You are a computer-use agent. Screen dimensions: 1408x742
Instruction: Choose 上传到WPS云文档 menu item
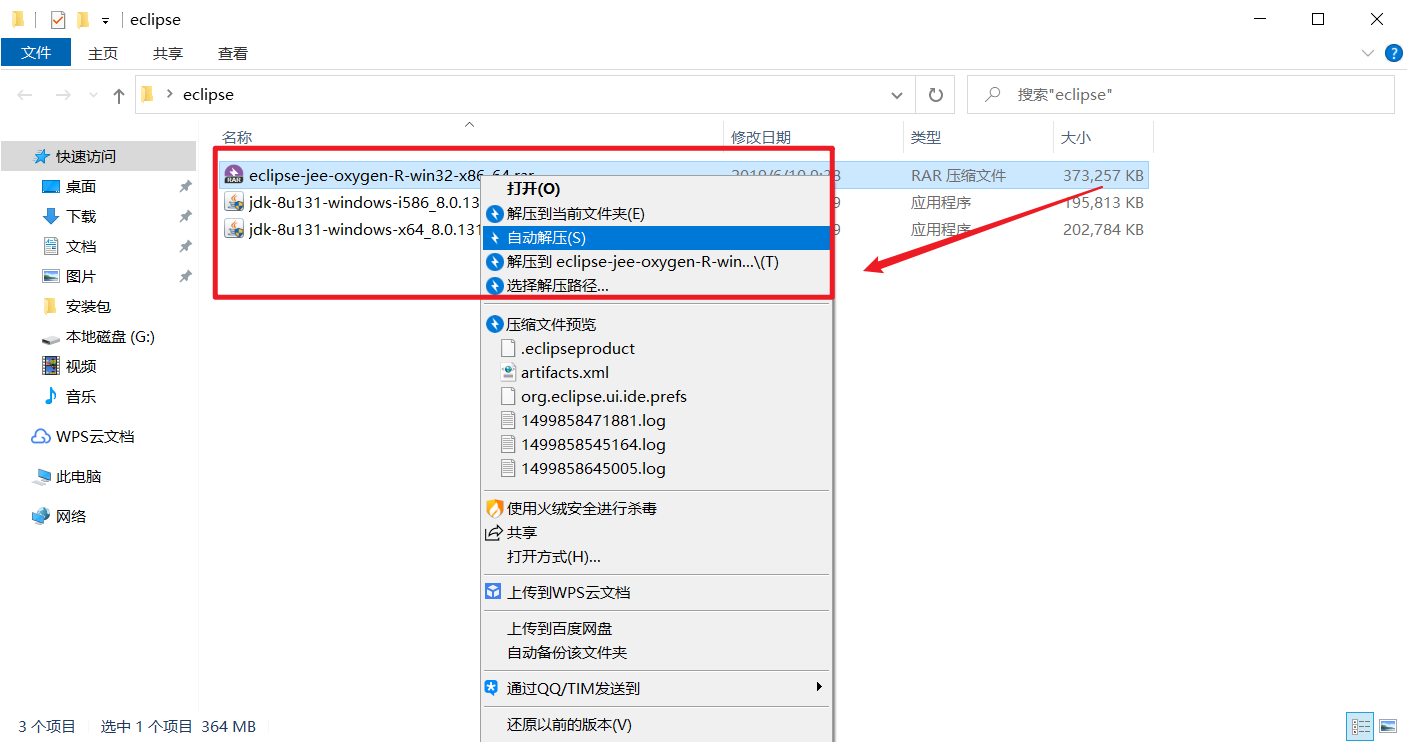pyautogui.click(x=656, y=592)
